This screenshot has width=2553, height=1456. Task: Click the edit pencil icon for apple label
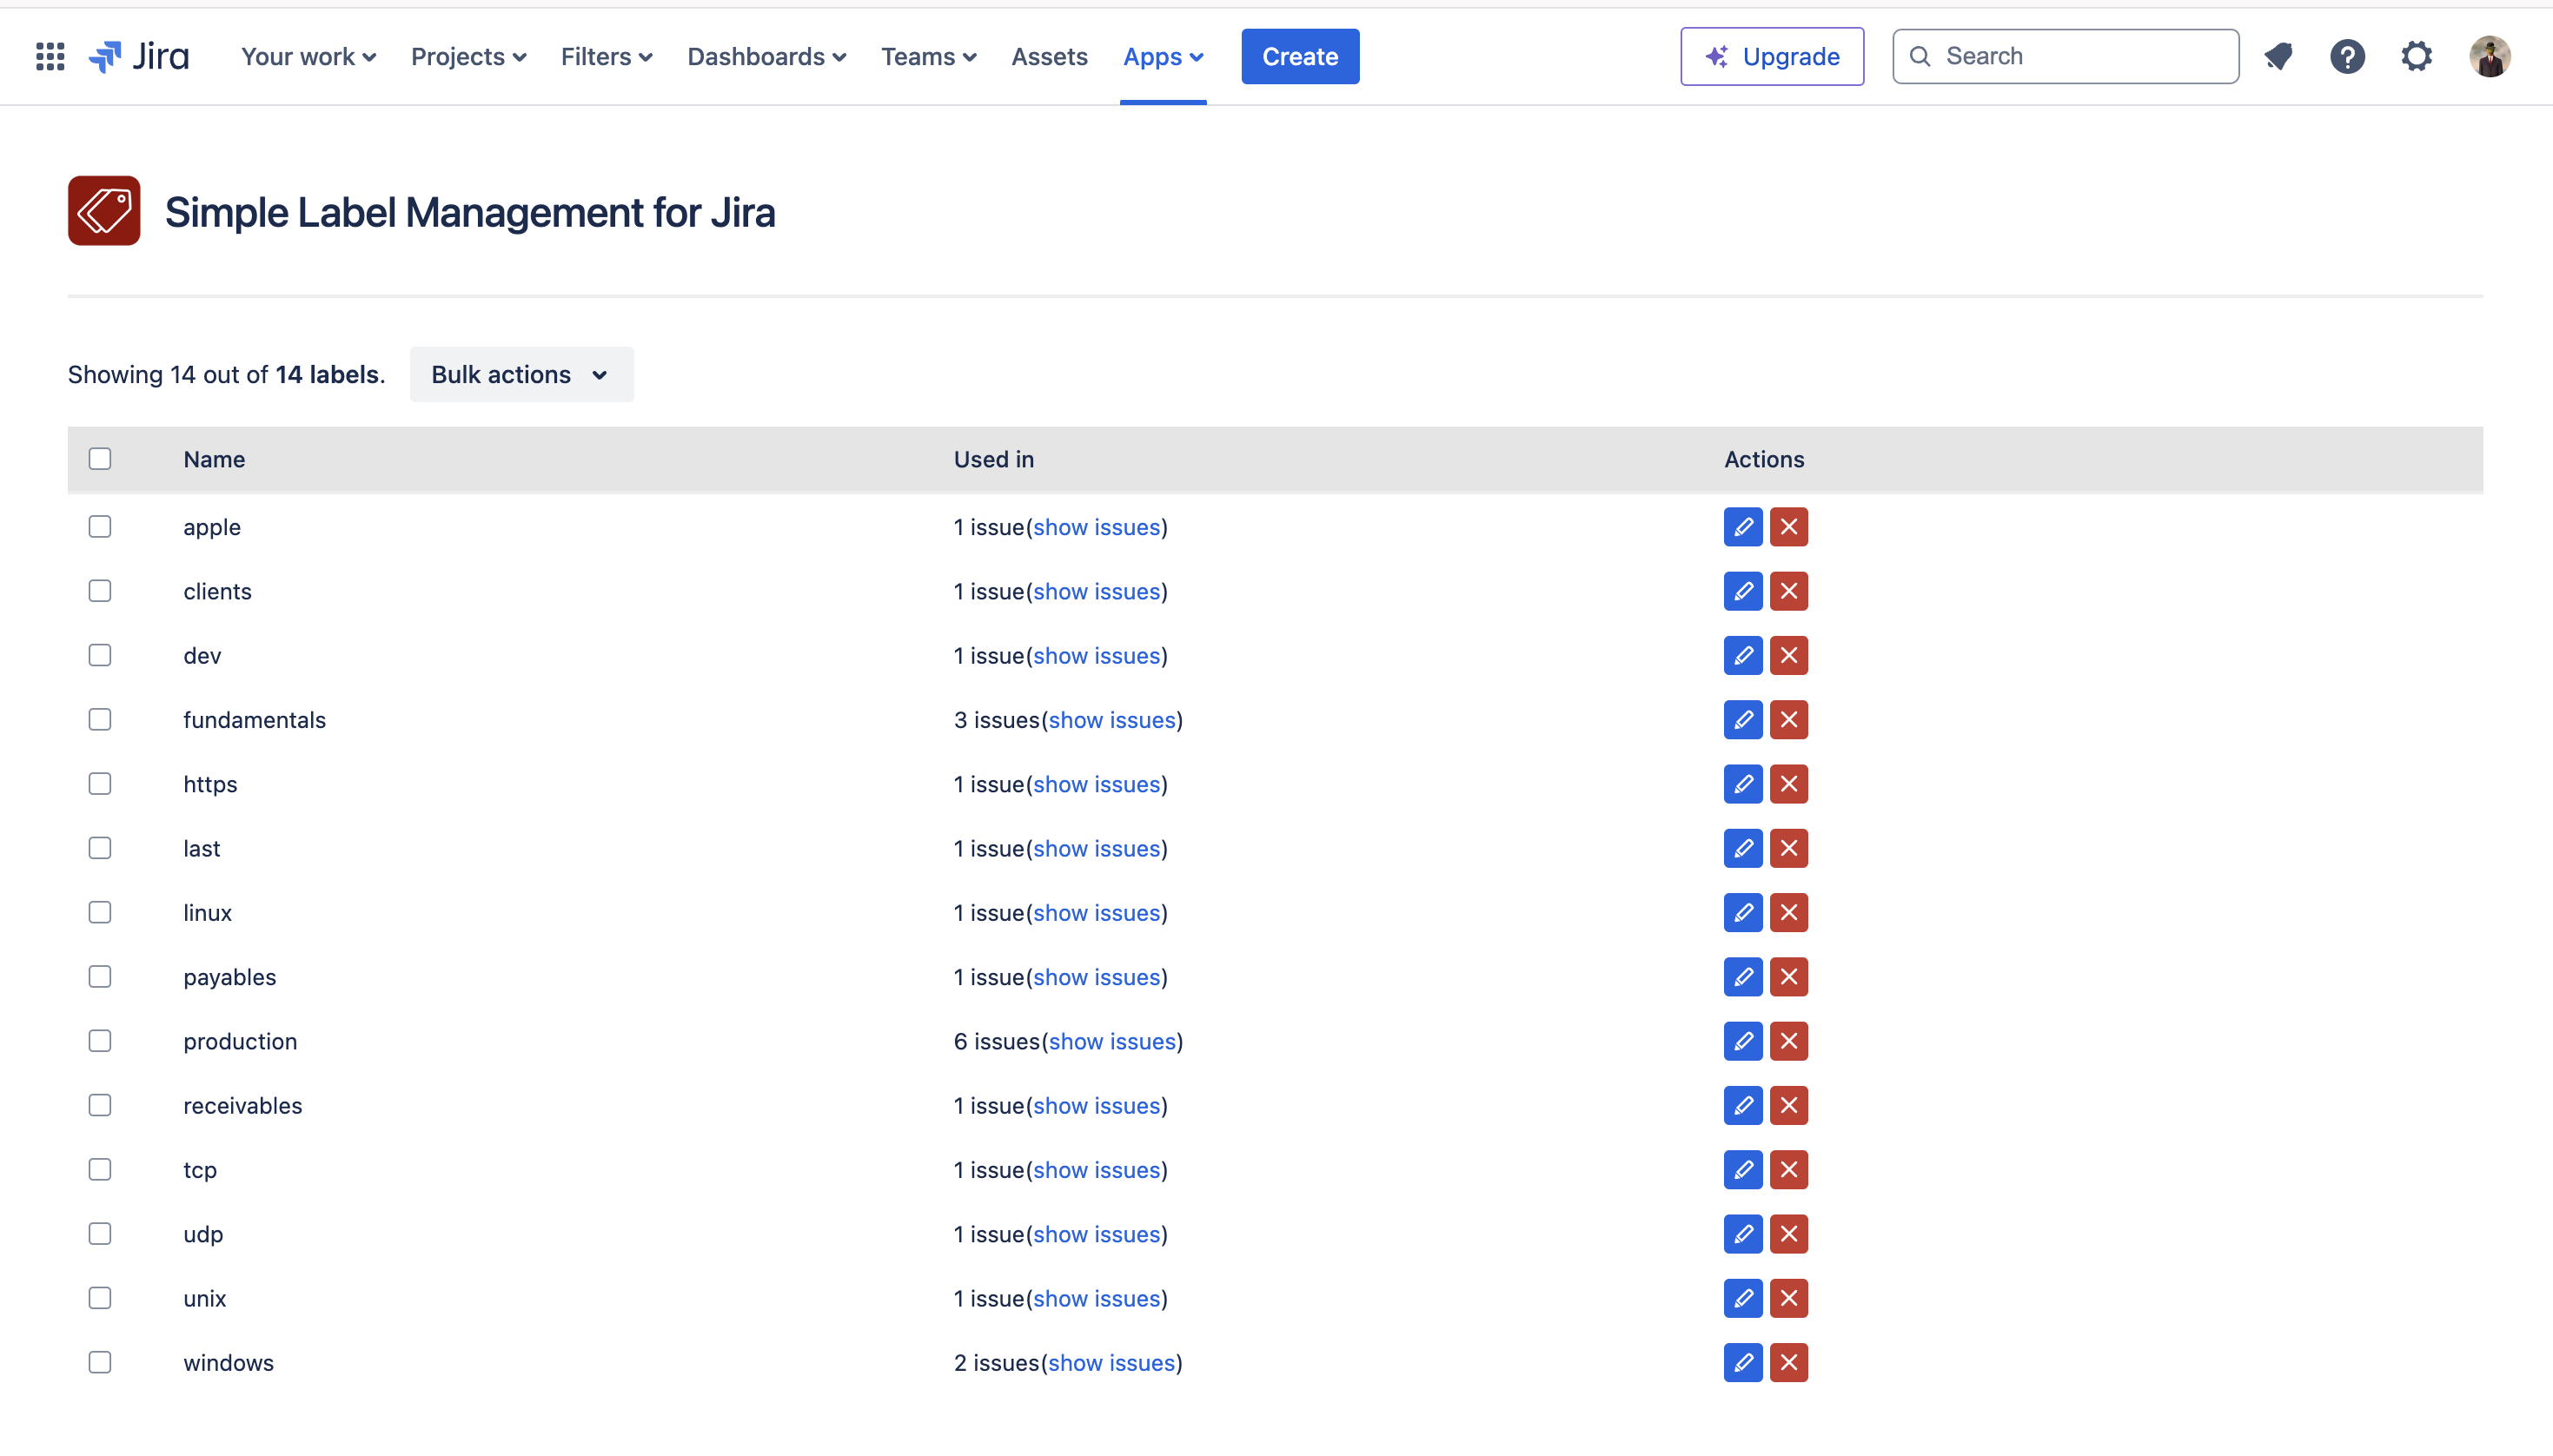click(1742, 527)
